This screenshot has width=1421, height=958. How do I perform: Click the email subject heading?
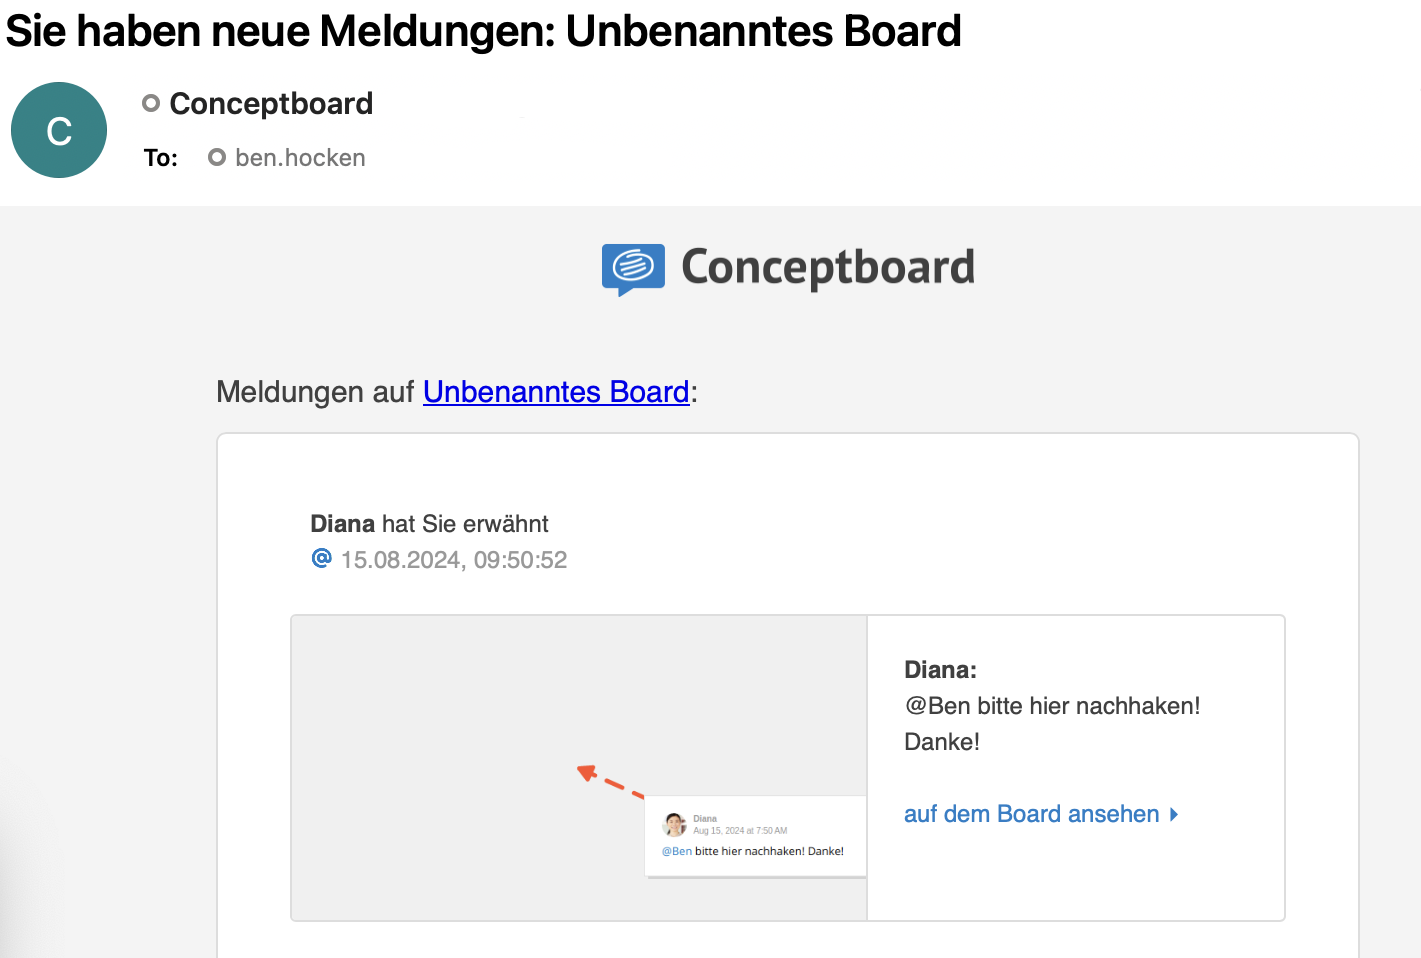pyautogui.click(x=483, y=31)
